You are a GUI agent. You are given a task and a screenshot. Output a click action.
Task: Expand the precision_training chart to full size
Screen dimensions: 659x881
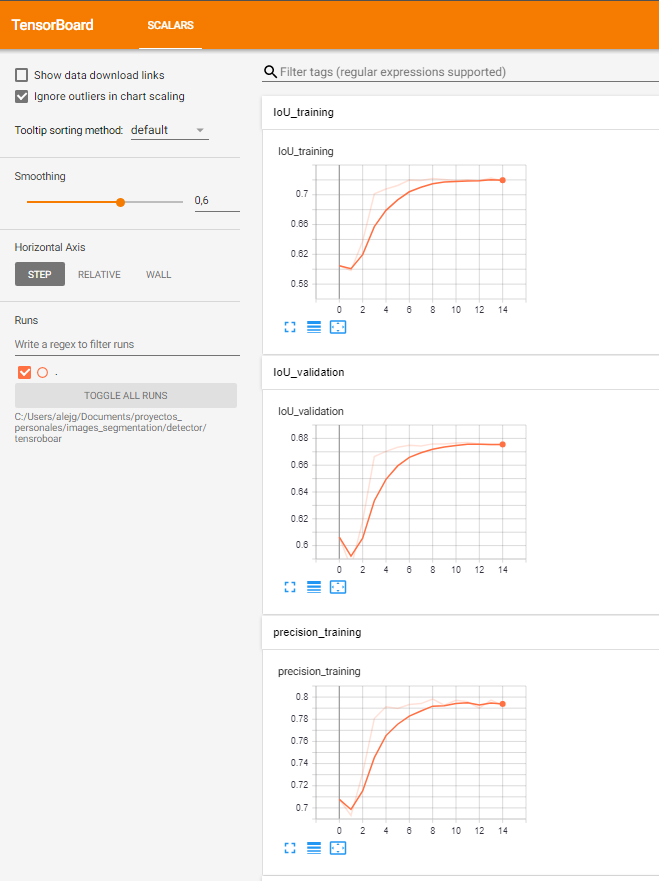pyautogui.click(x=290, y=848)
